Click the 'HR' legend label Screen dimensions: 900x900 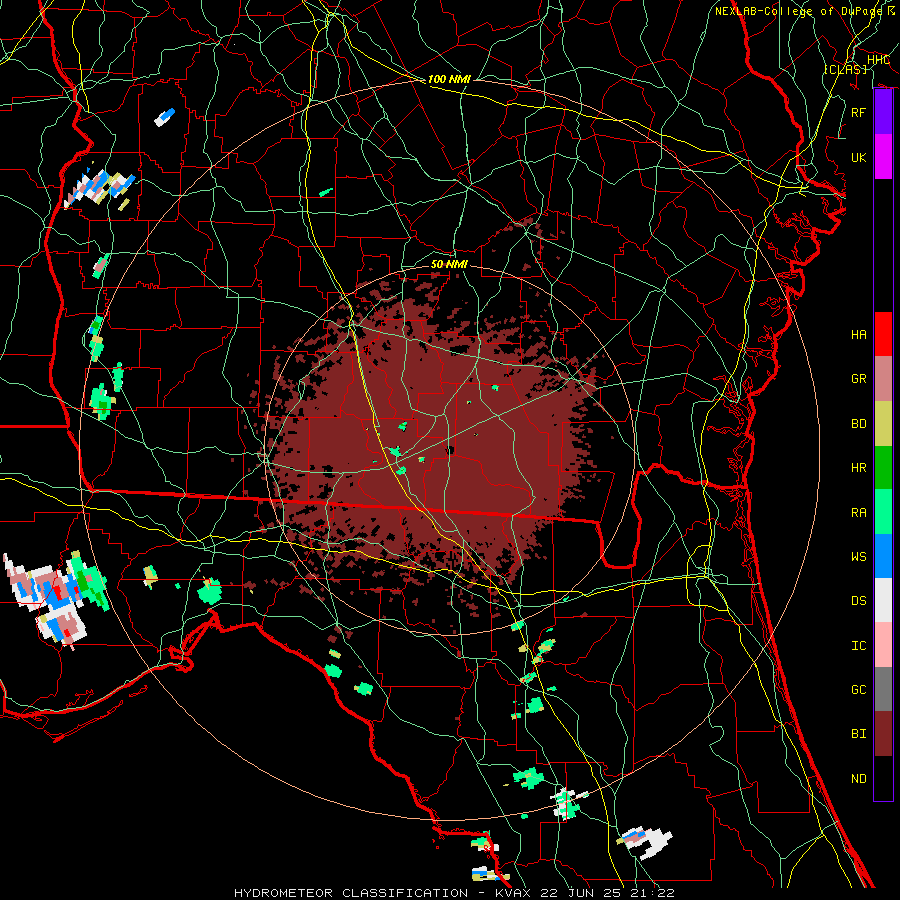point(858,468)
